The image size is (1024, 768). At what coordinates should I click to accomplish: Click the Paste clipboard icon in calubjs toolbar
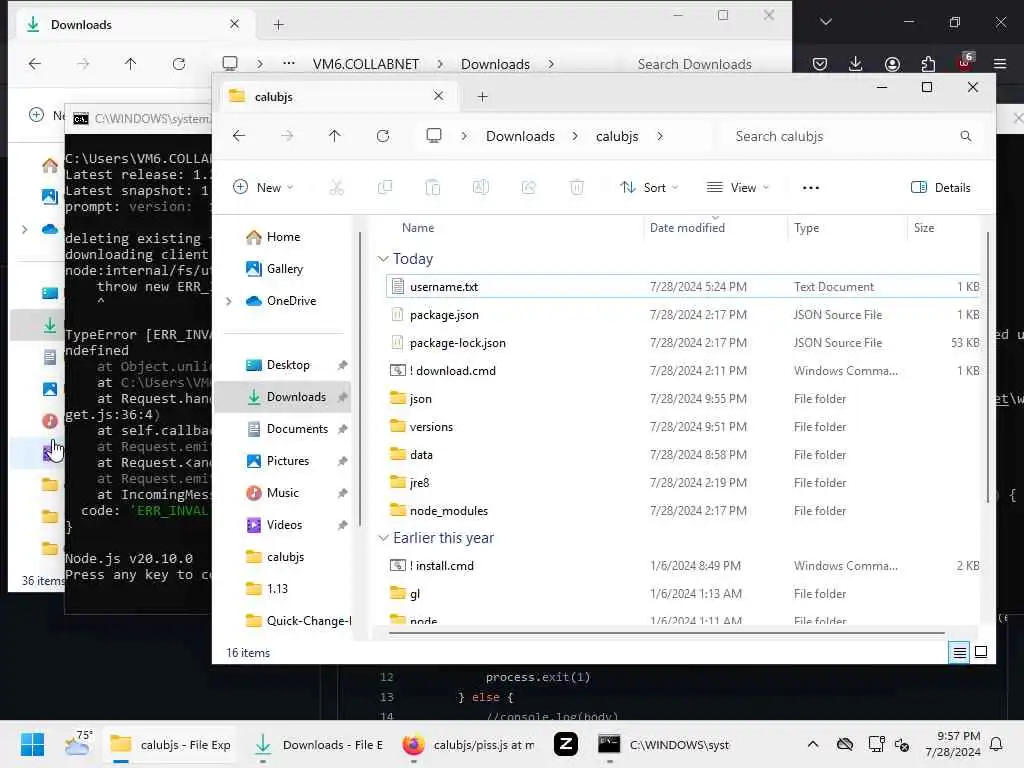(432, 188)
